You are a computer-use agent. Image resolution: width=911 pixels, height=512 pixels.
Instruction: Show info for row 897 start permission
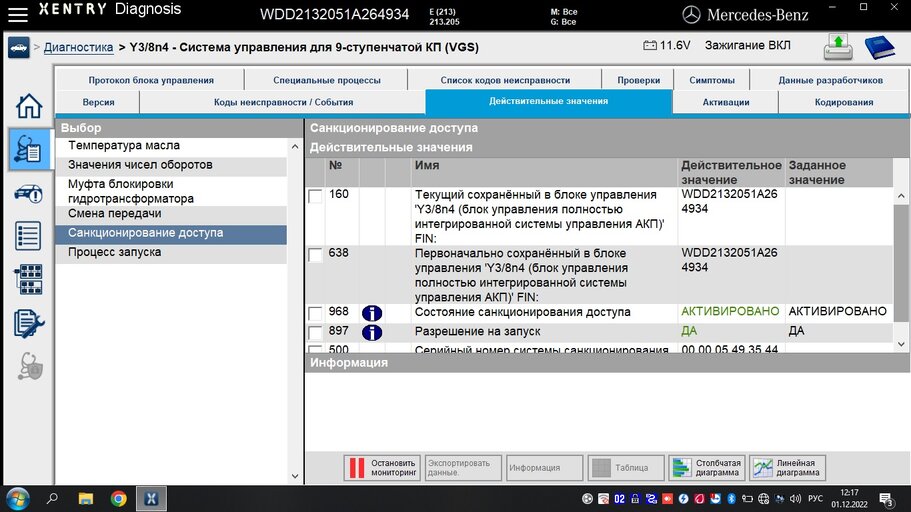(x=372, y=332)
